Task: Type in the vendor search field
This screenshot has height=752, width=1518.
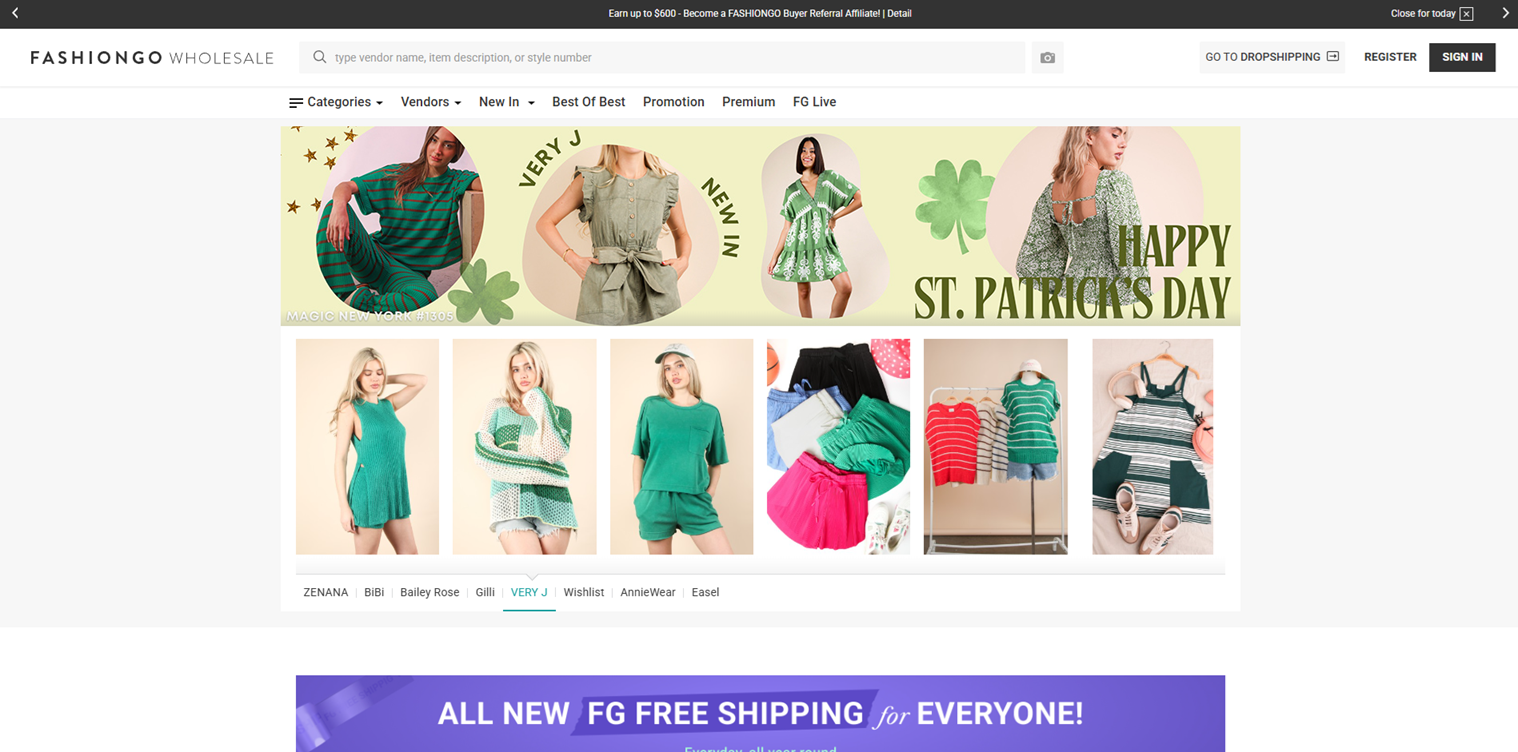Action: (670, 58)
